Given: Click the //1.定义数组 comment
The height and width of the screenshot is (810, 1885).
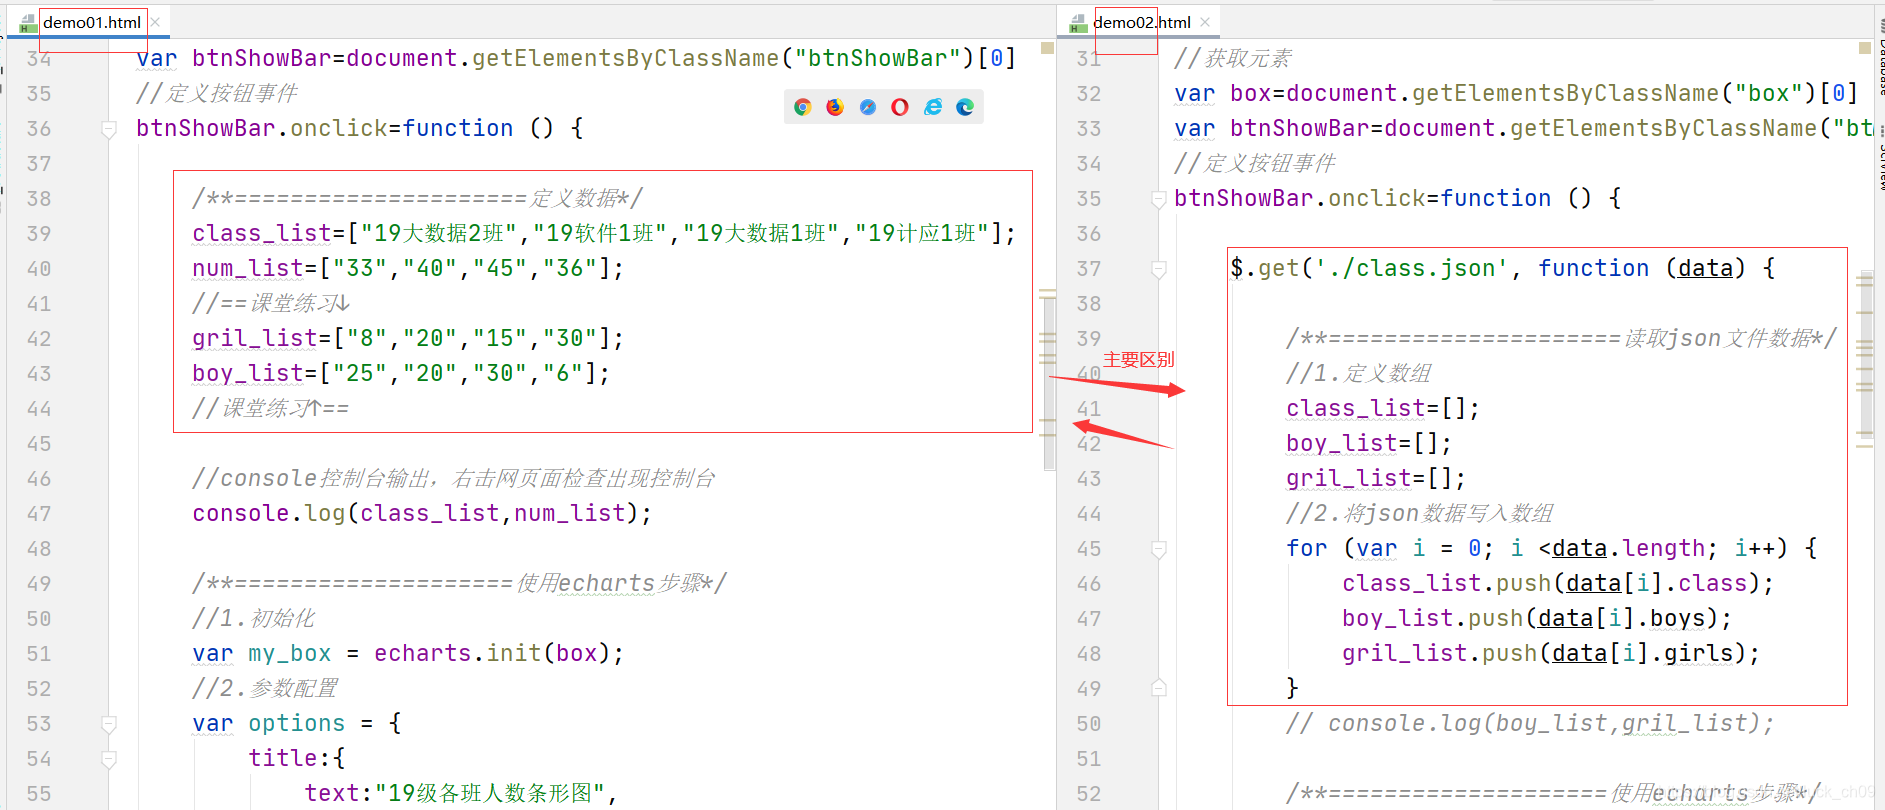Looking at the screenshot, I should point(1359,373).
